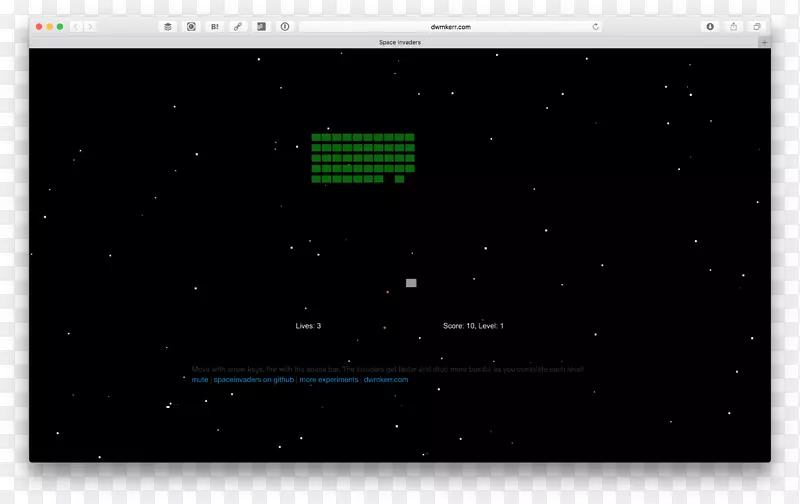
Task: Click the gray player ship
Action: tap(411, 283)
